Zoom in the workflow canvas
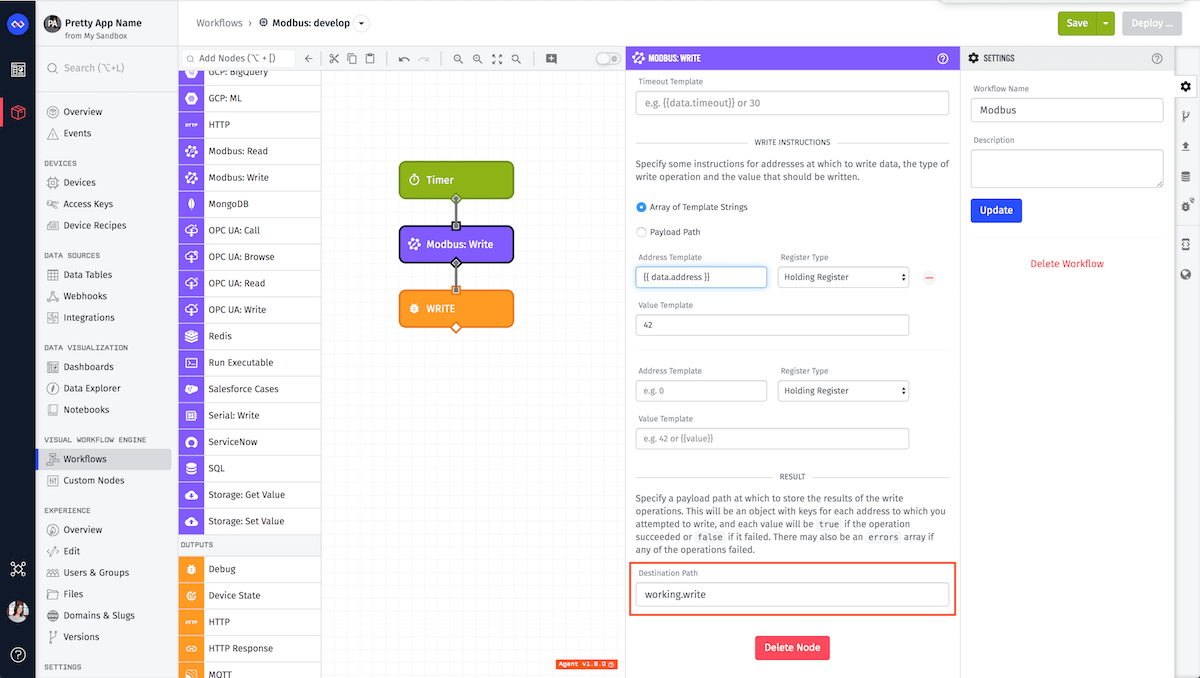The width and height of the screenshot is (1200, 678). tap(477, 59)
